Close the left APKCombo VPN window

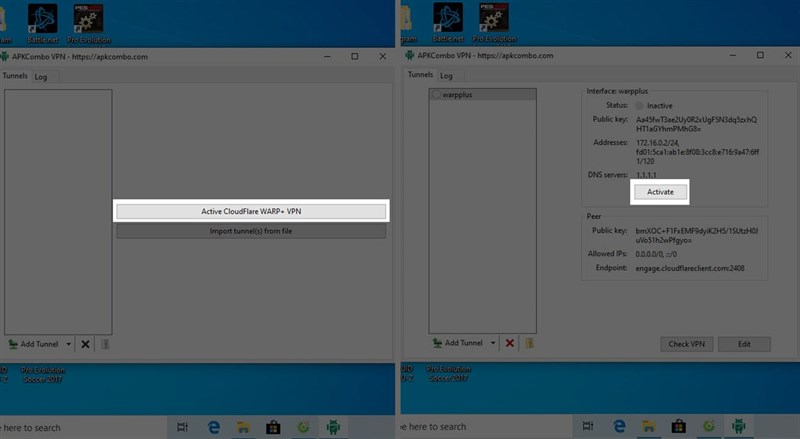[x=383, y=56]
